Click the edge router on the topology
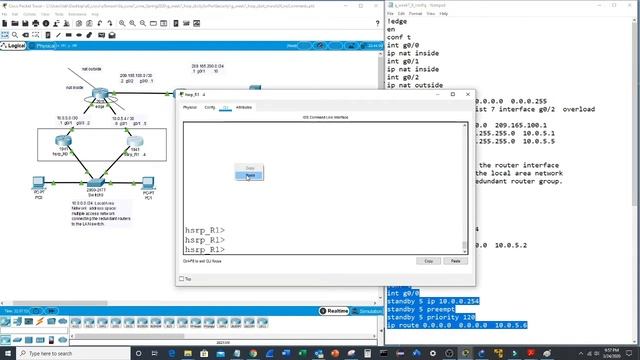 pos(100,94)
